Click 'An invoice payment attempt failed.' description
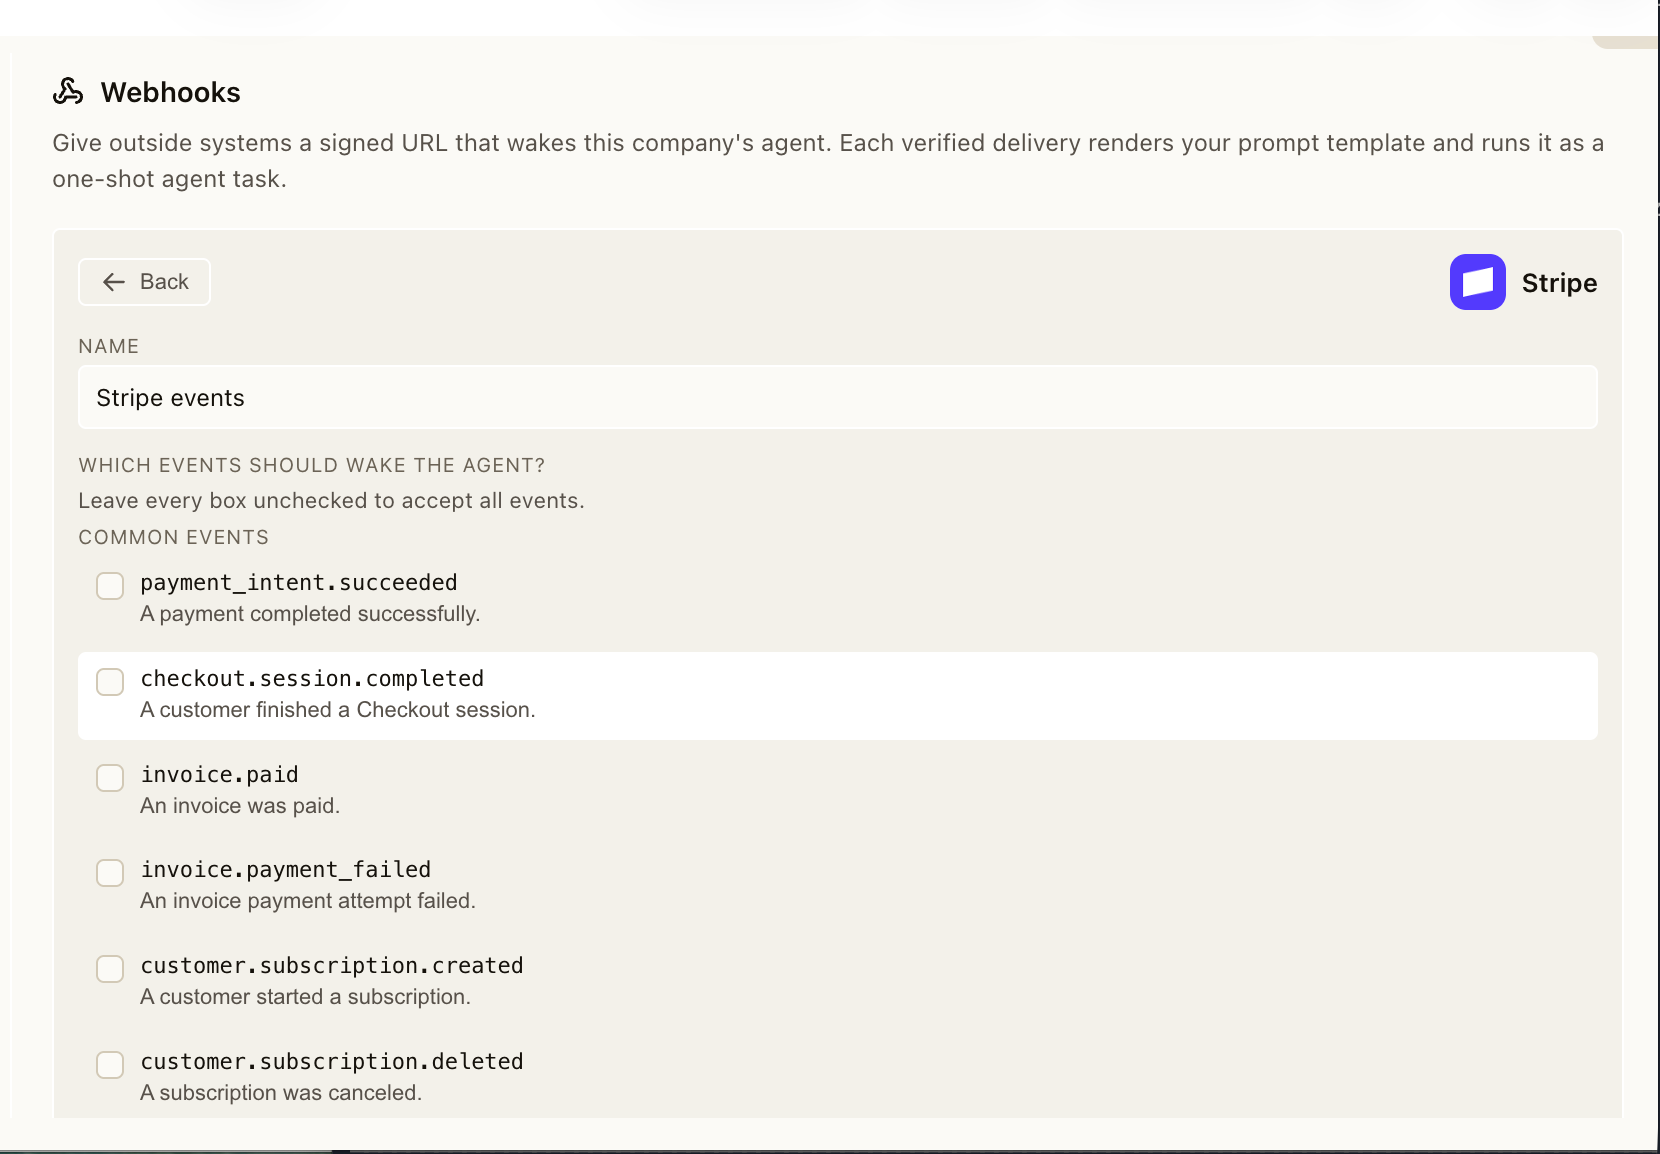1660x1154 pixels. tap(308, 901)
